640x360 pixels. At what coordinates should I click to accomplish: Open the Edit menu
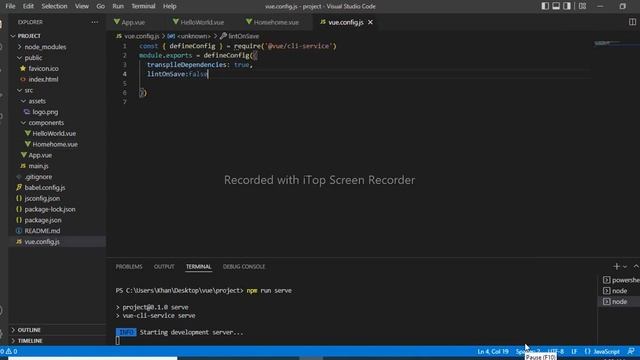click(28, 6)
